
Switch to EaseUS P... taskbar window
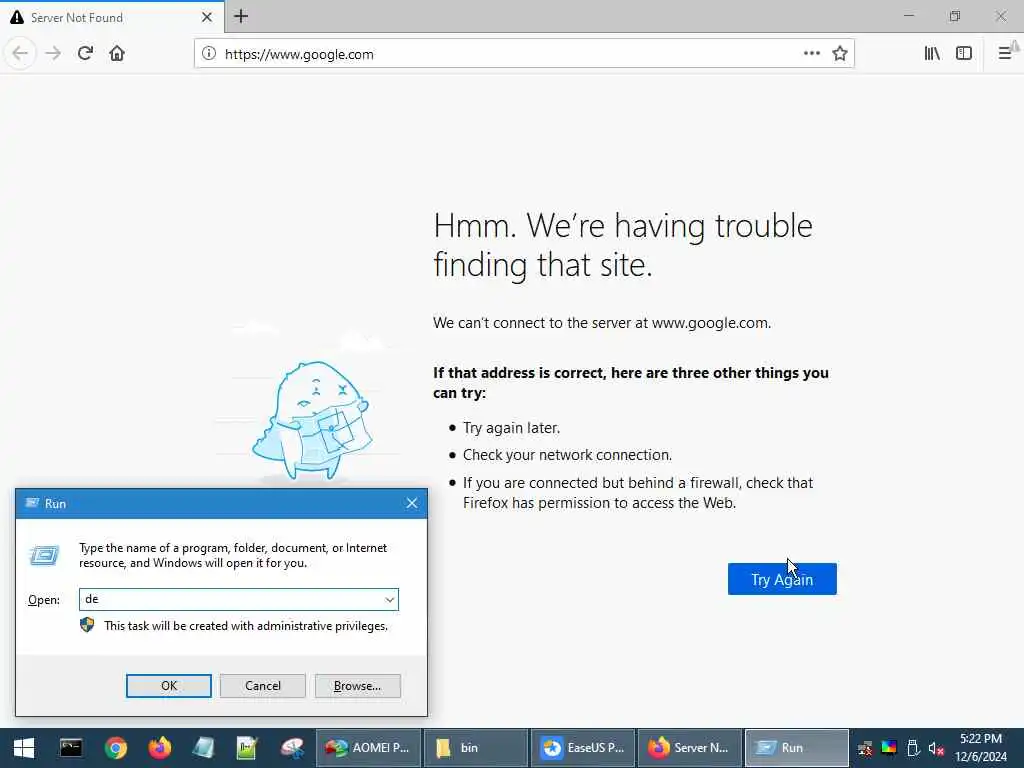(583, 748)
